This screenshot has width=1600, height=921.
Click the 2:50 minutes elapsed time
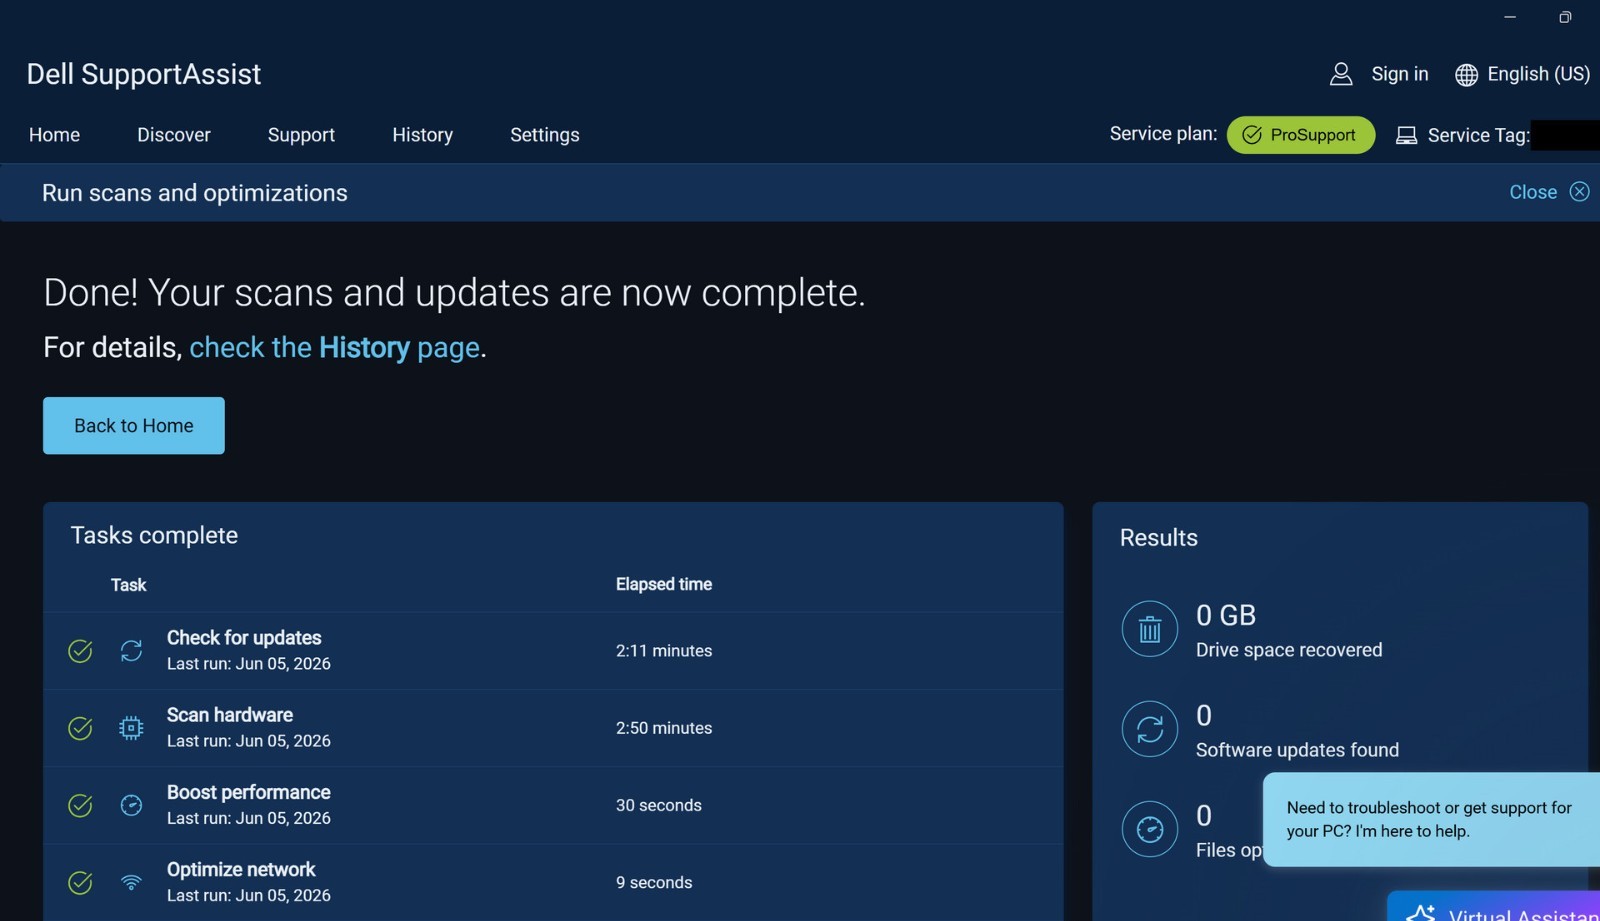664,728
